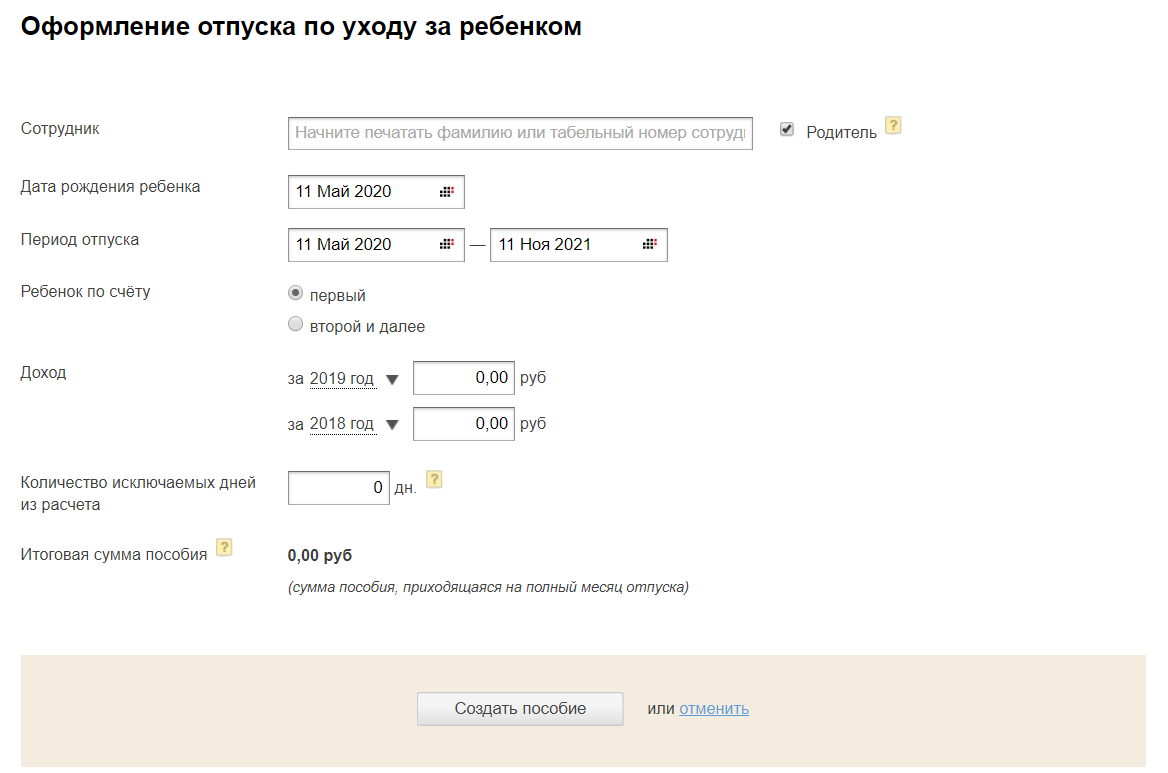Expand the 2019 год income year dropdown

(392, 379)
